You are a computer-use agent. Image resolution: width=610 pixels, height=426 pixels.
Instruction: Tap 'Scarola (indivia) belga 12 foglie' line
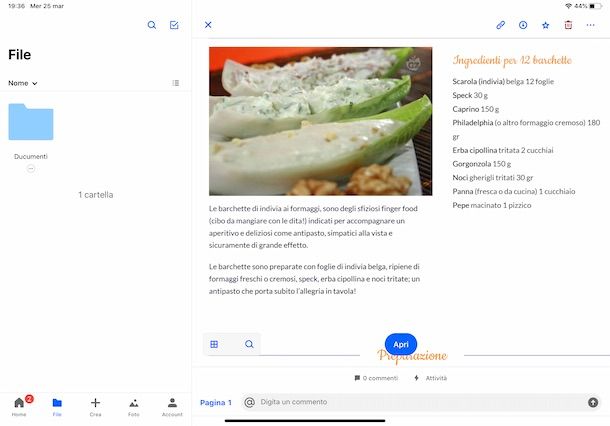[x=503, y=82]
